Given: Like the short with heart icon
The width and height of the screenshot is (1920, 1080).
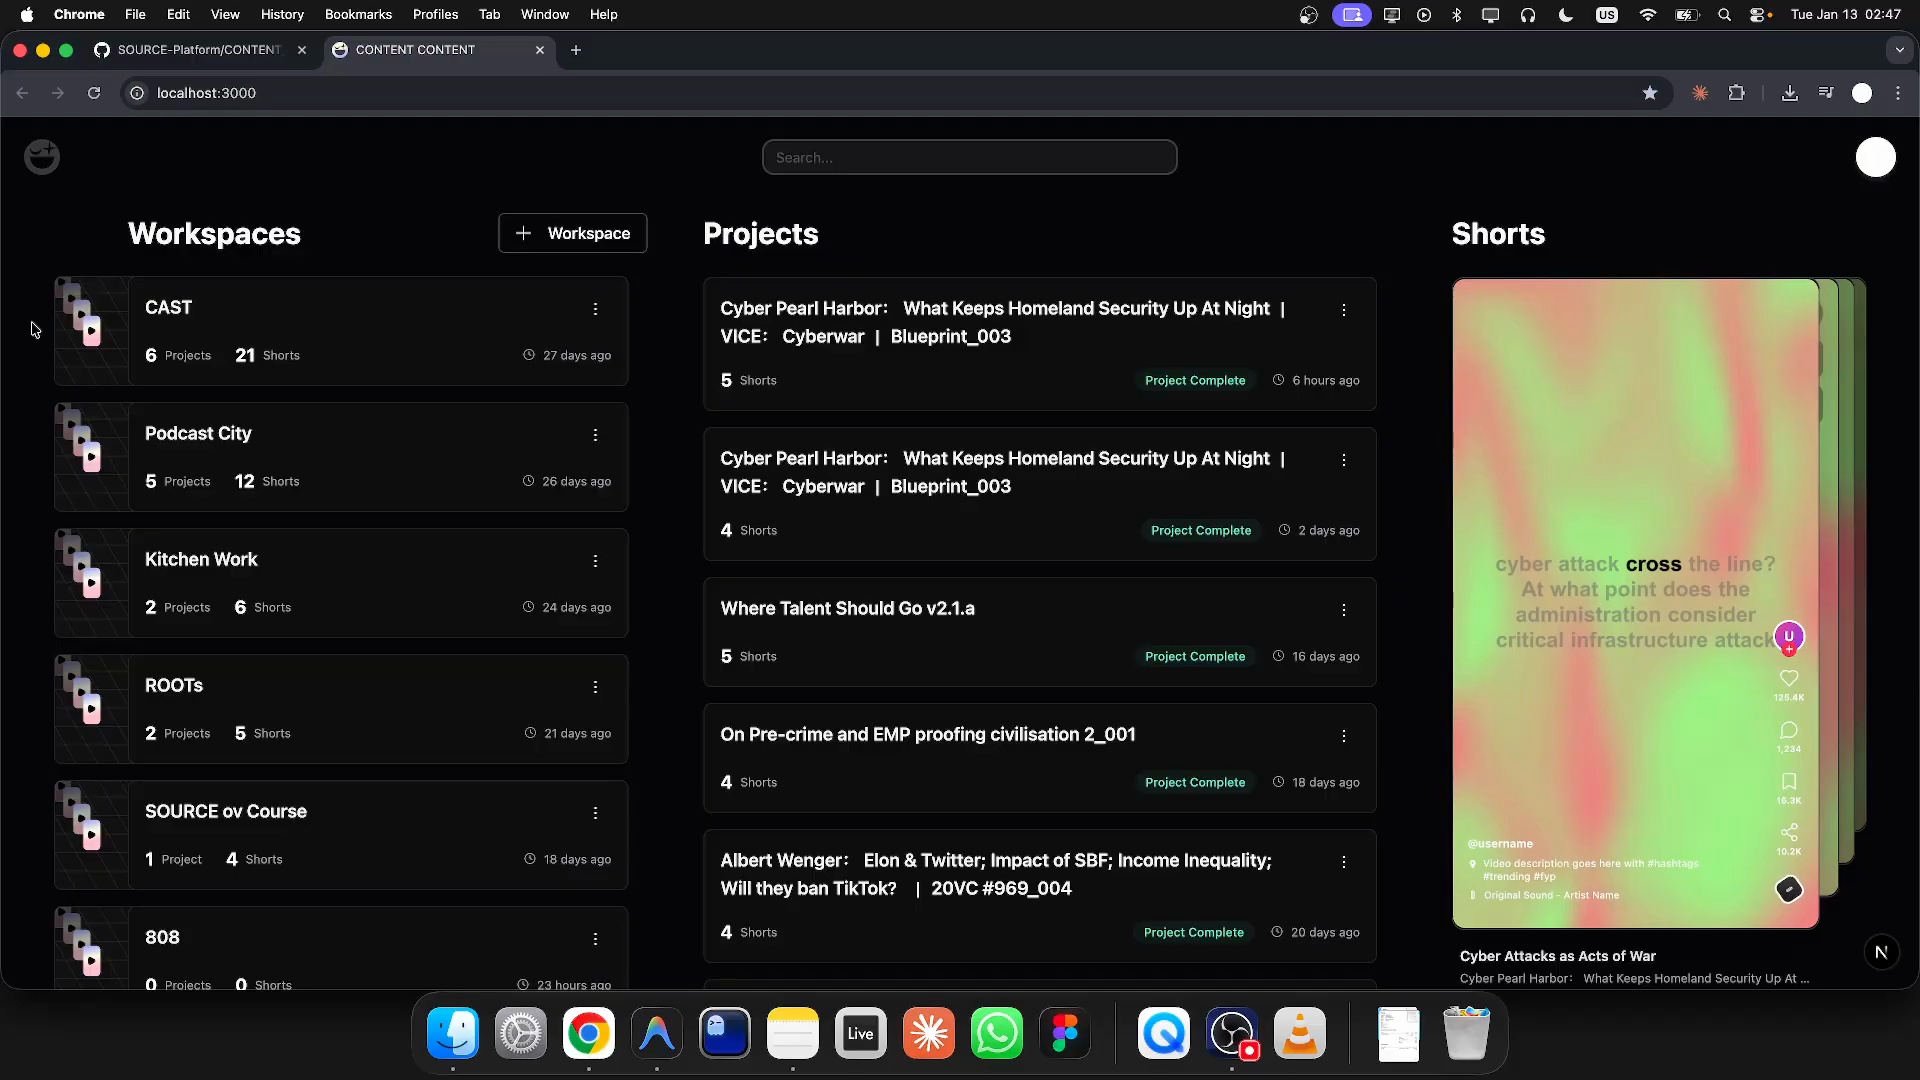Looking at the screenshot, I should pos(1789,678).
